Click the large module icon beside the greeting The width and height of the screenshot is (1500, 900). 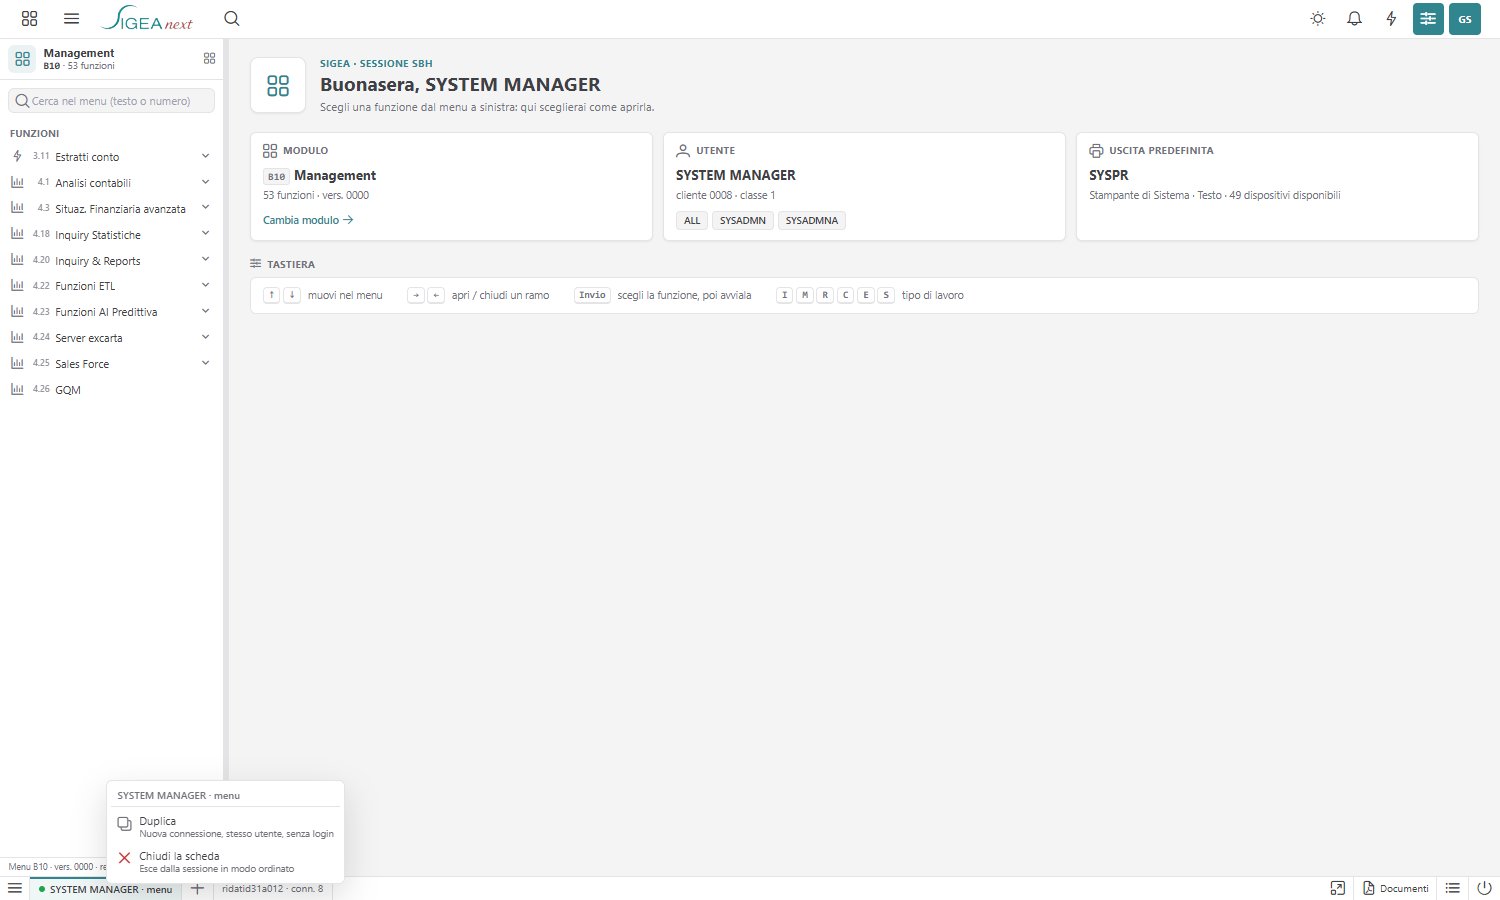(278, 86)
